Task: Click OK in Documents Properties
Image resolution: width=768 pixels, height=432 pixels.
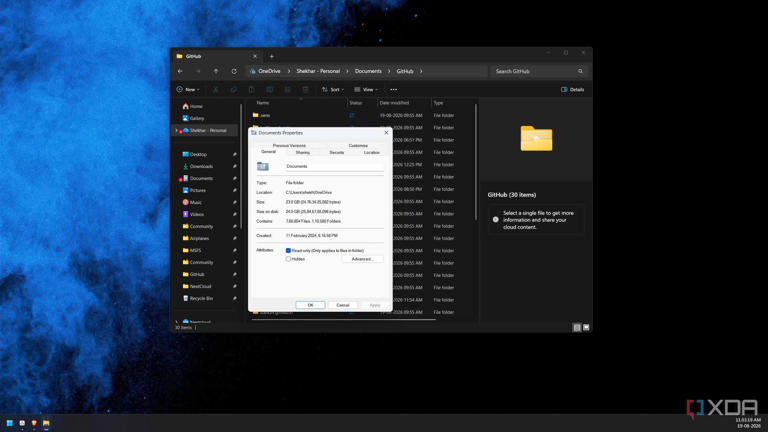Action: tap(310, 305)
